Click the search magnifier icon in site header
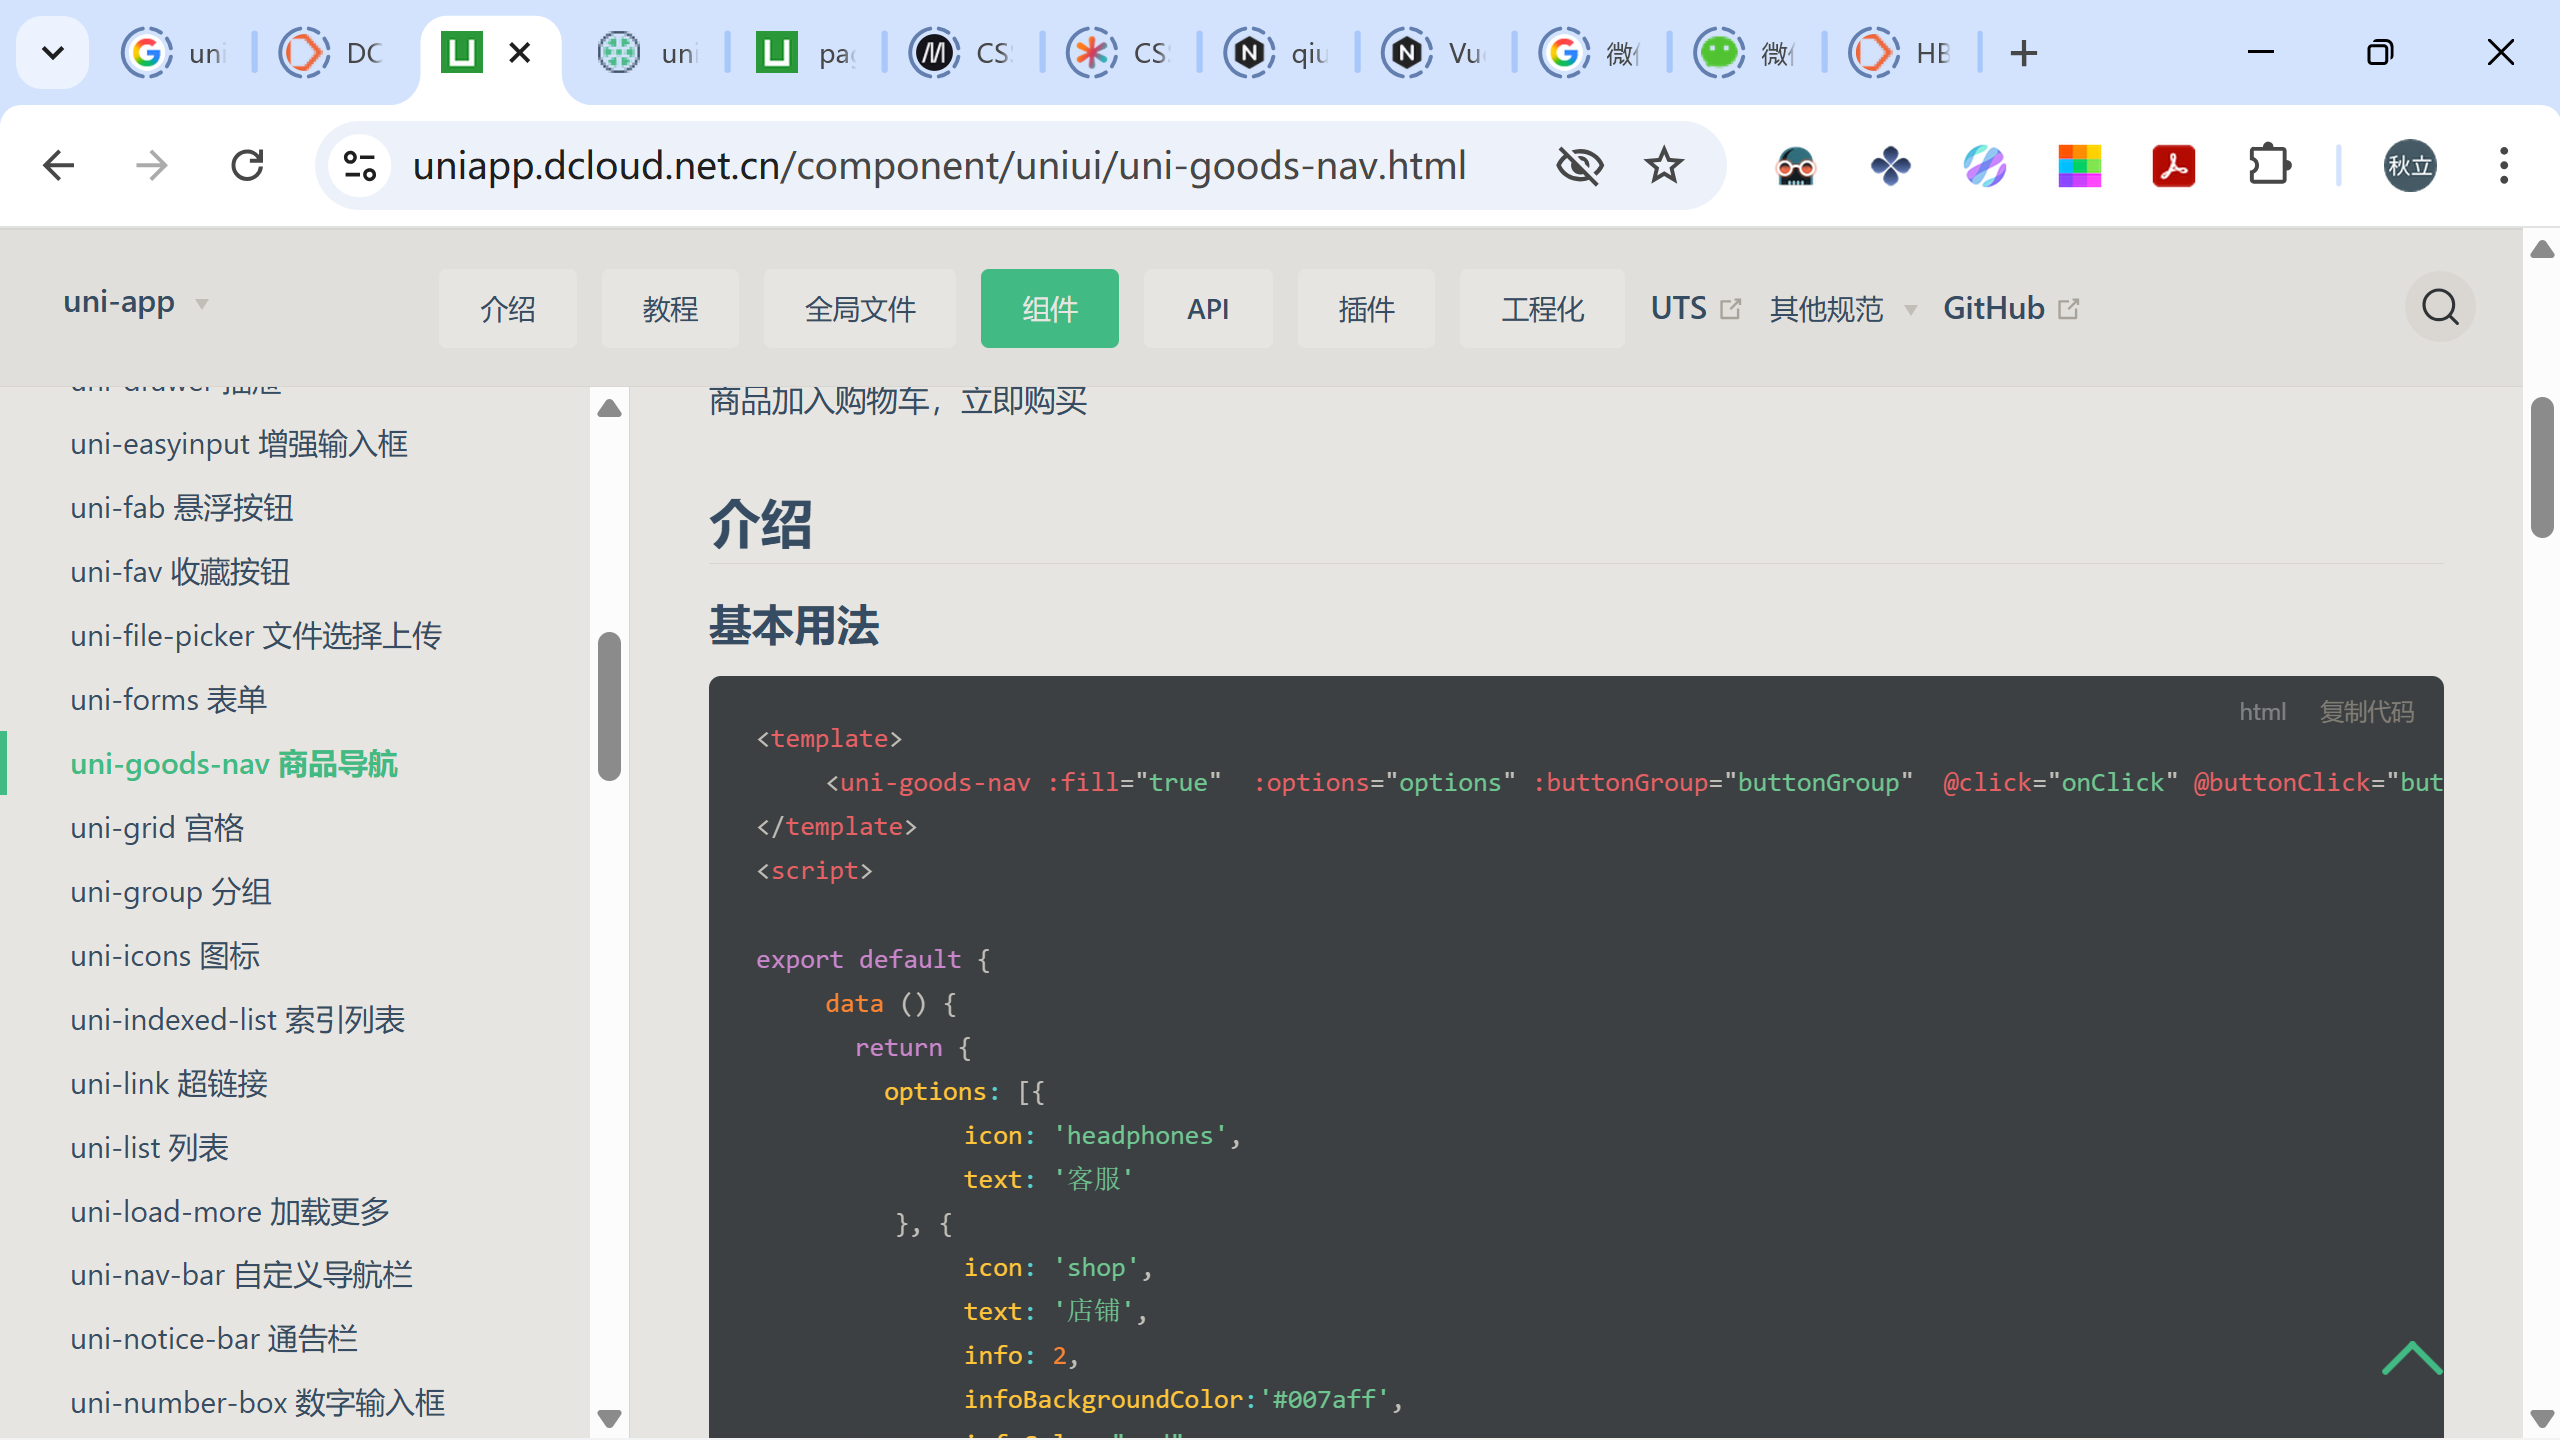 pyautogui.click(x=2439, y=307)
